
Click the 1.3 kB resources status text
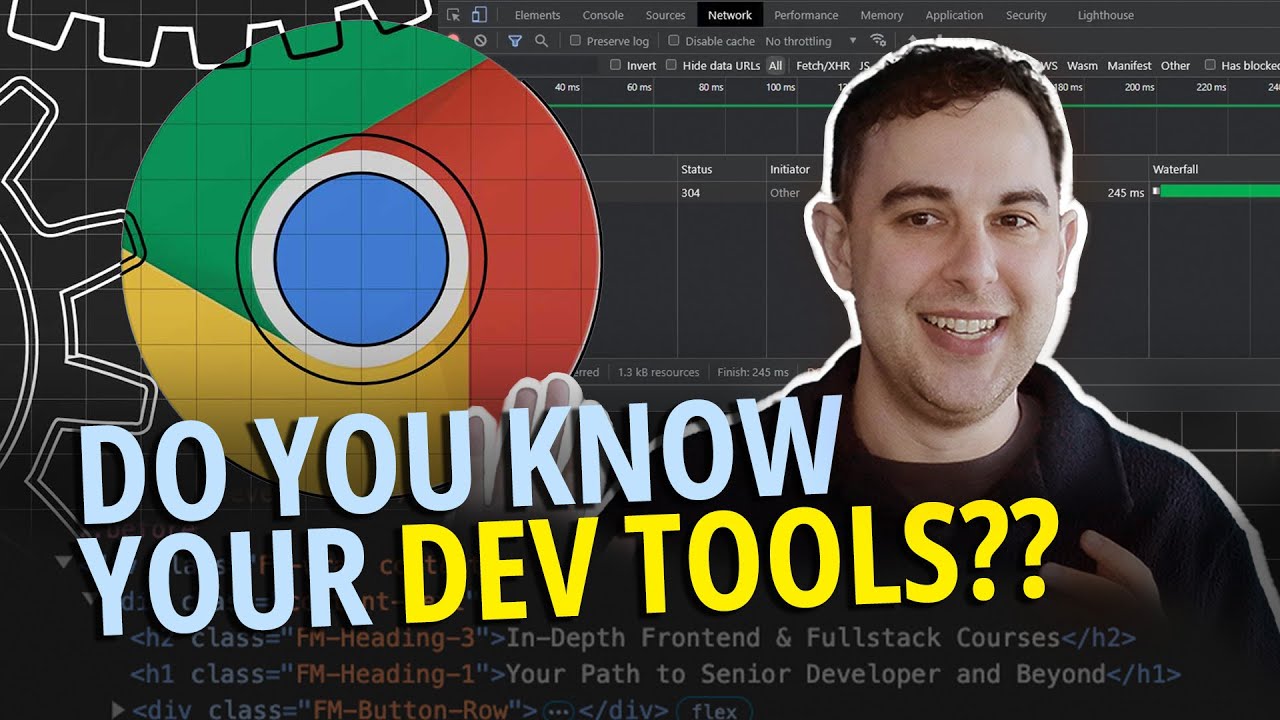658,372
